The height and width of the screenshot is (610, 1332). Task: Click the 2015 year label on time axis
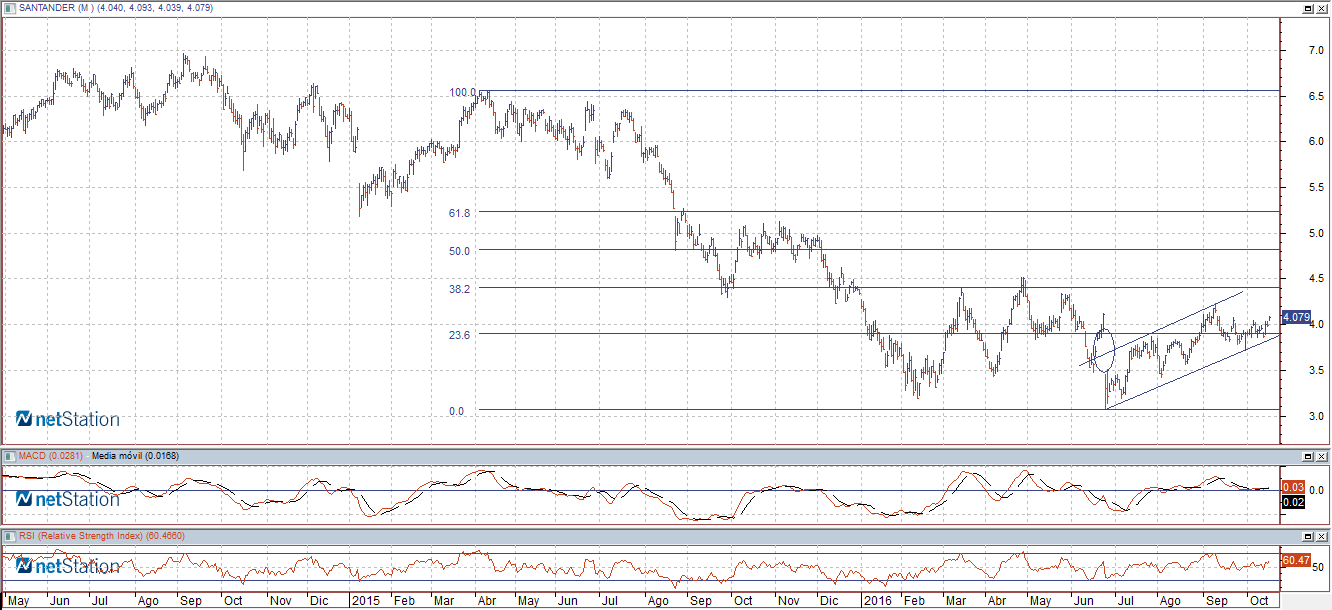click(366, 601)
